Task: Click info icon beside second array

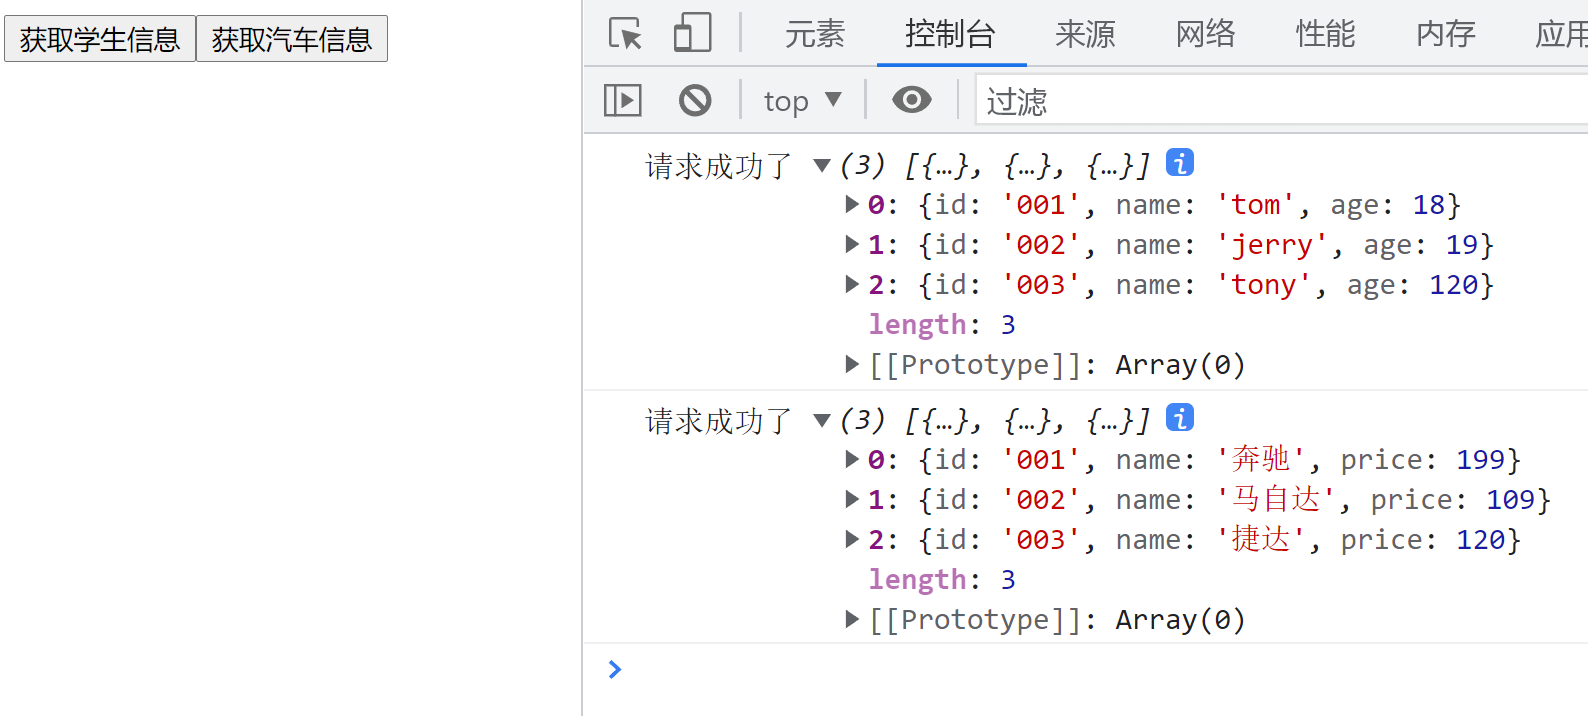Action: [1180, 418]
